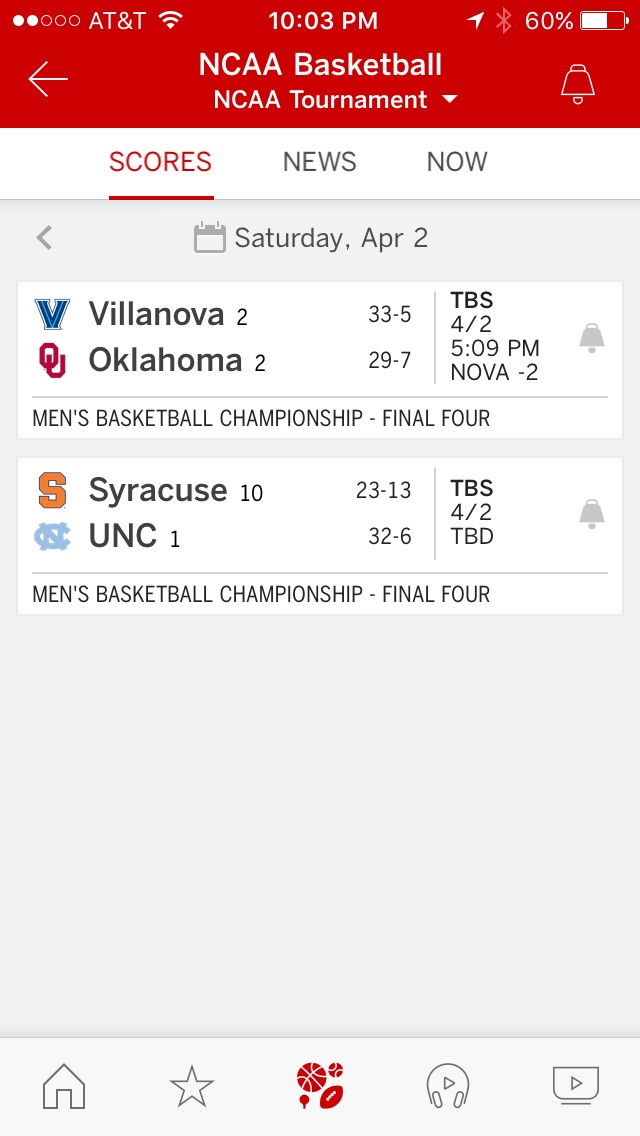Open the Oklahoma team row
Image resolution: width=640 pixels, height=1136 pixels.
pyautogui.click(x=223, y=360)
